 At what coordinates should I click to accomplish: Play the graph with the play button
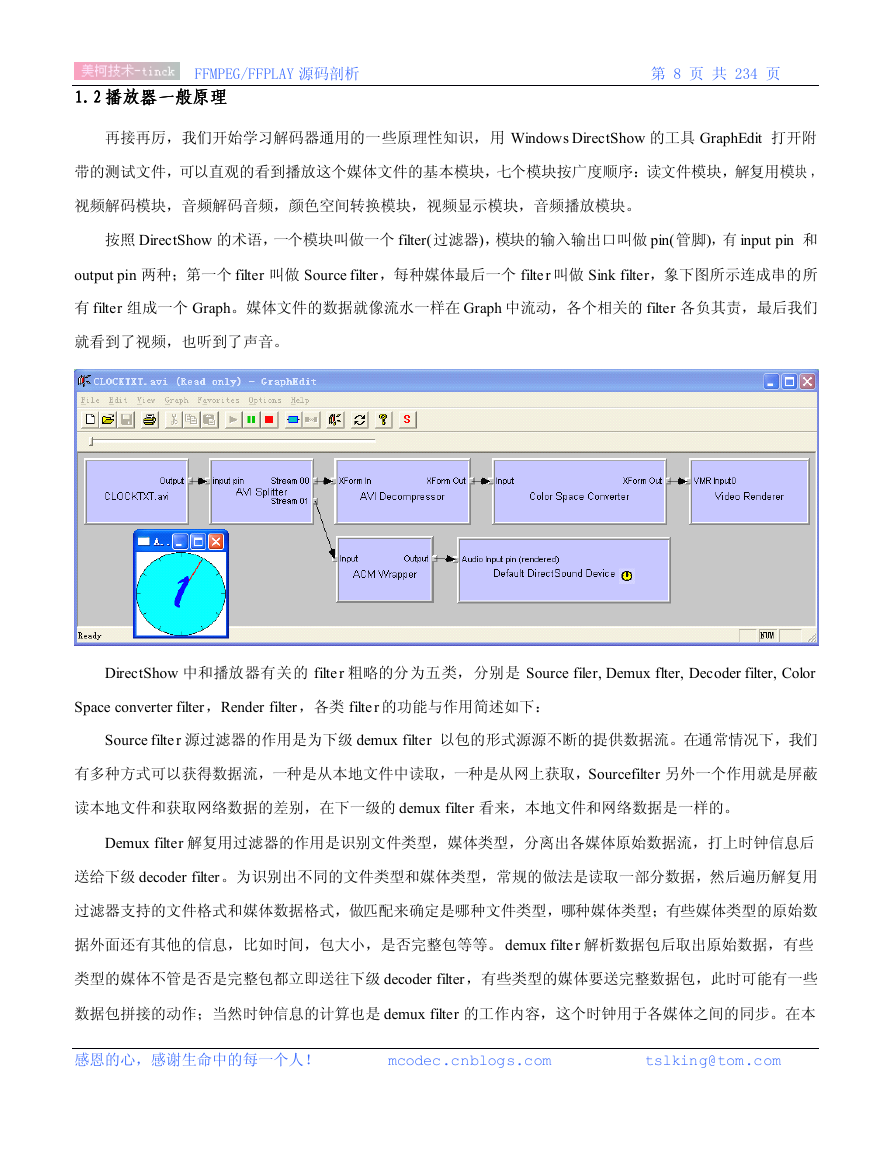pyautogui.click(x=233, y=420)
